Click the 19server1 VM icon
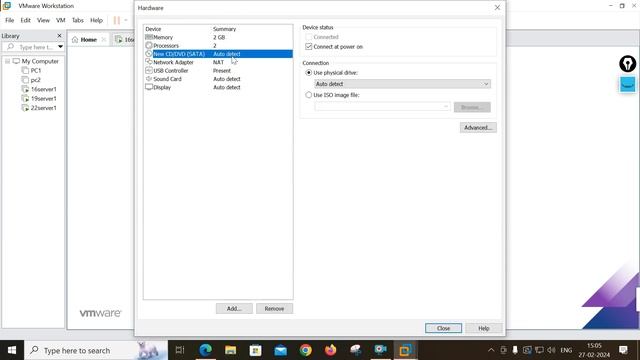The height and width of the screenshot is (360, 640). pyautogui.click(x=25, y=98)
